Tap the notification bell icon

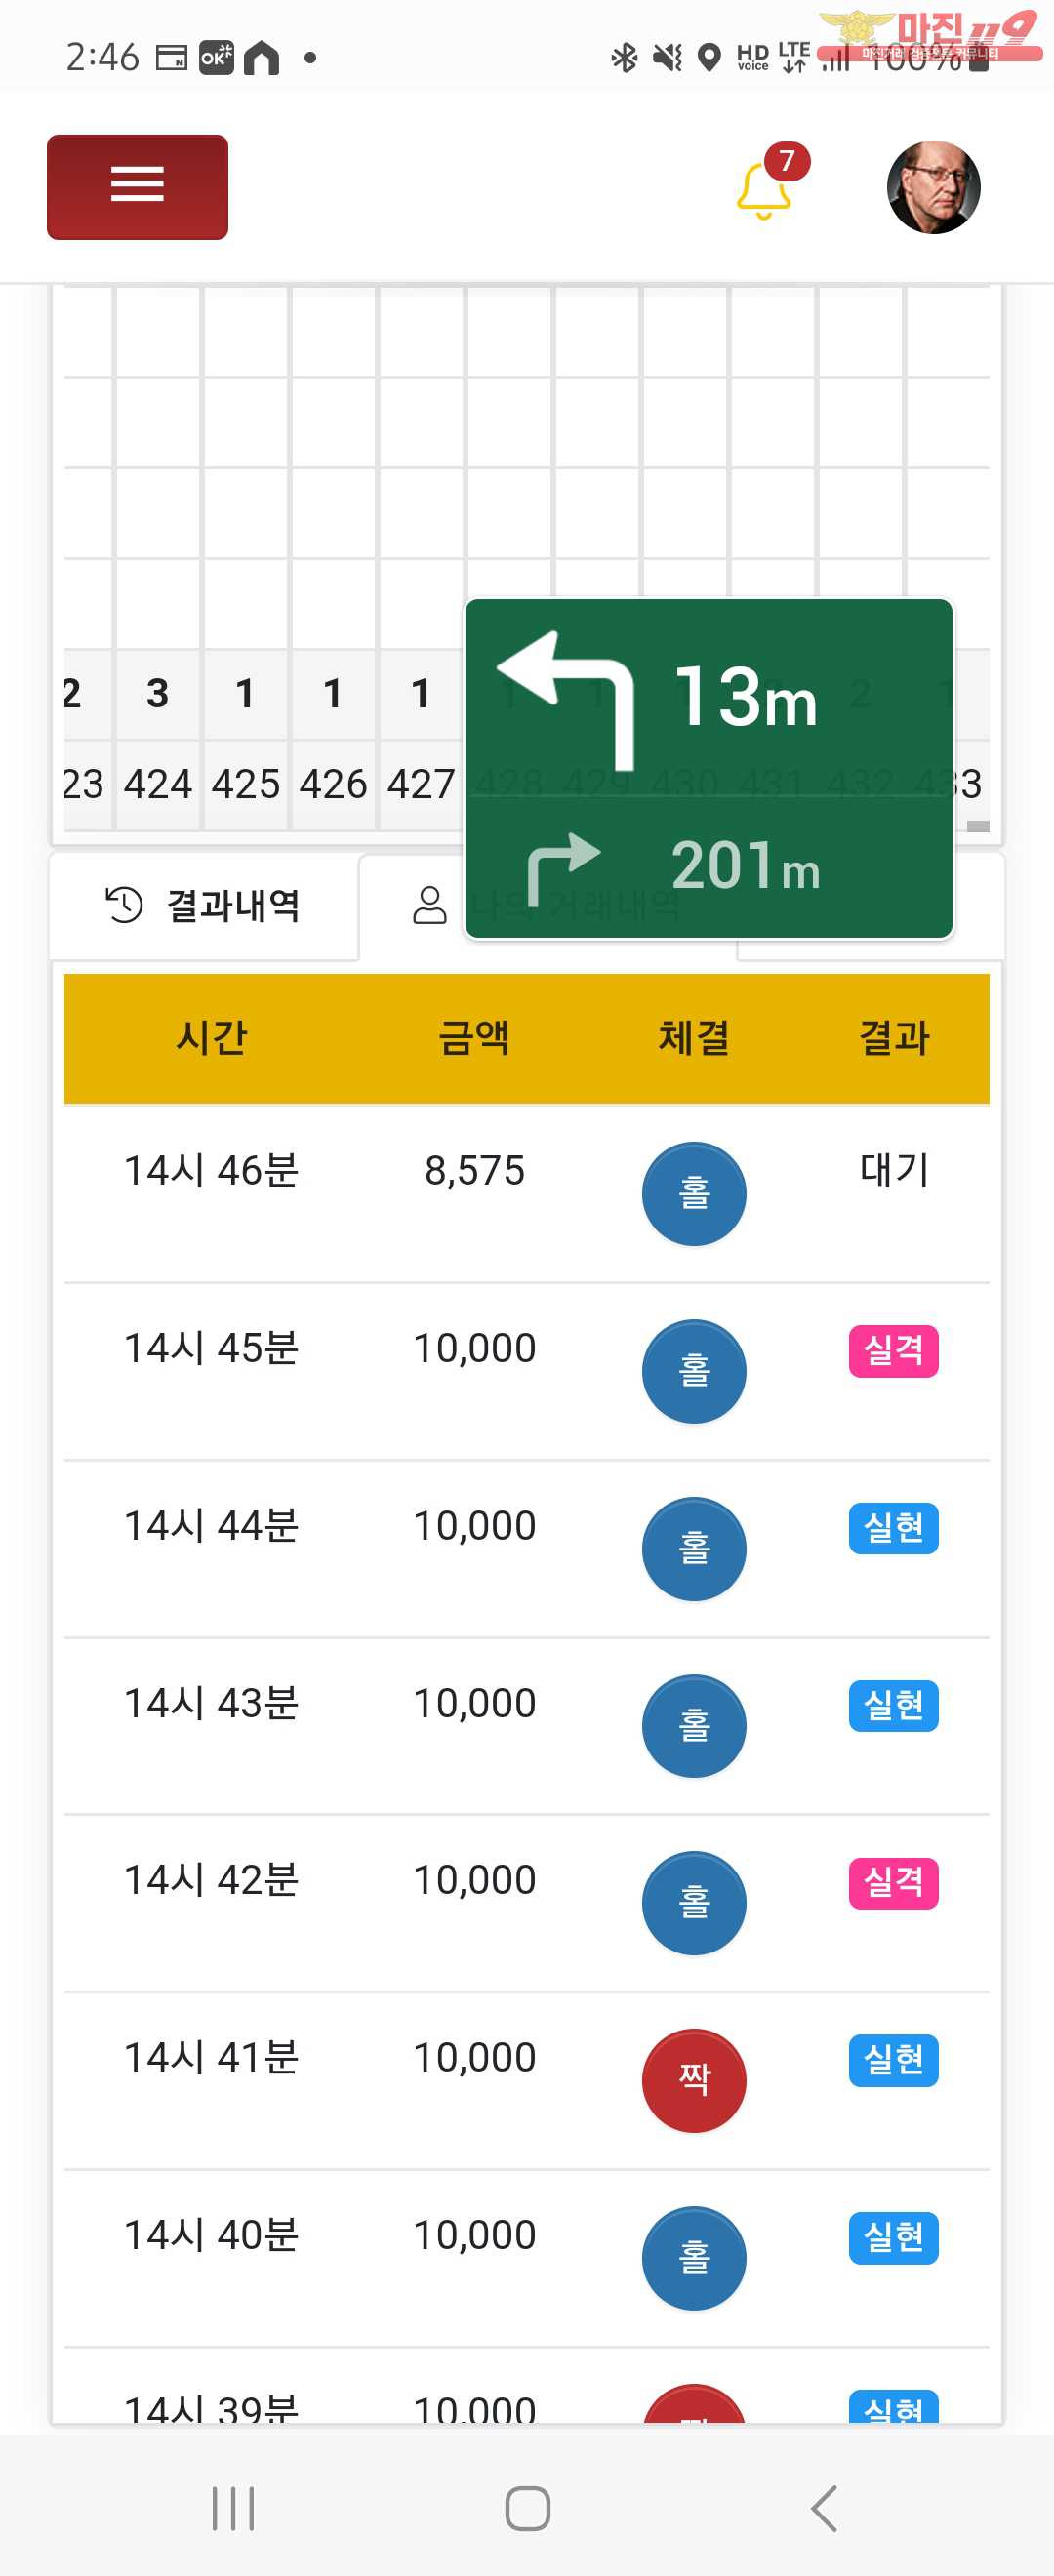click(x=763, y=189)
